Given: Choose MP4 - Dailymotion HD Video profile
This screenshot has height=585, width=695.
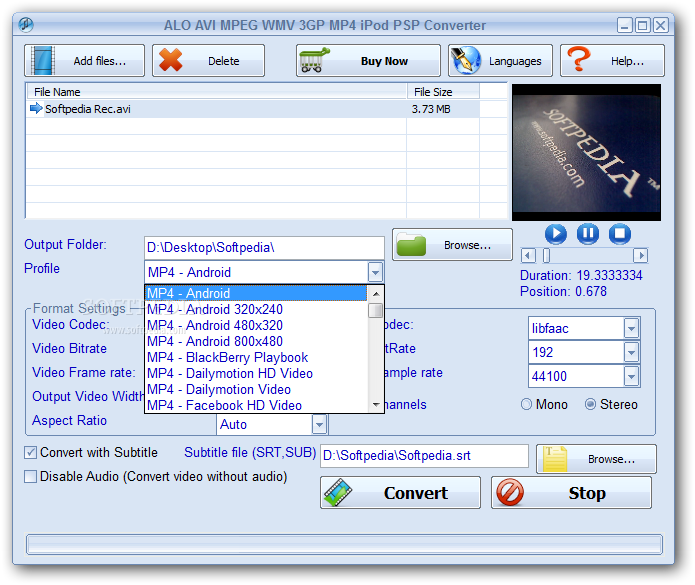Looking at the screenshot, I should point(257,373).
